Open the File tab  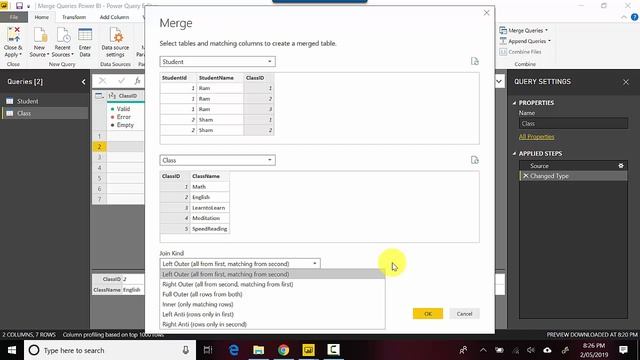click(x=14, y=17)
